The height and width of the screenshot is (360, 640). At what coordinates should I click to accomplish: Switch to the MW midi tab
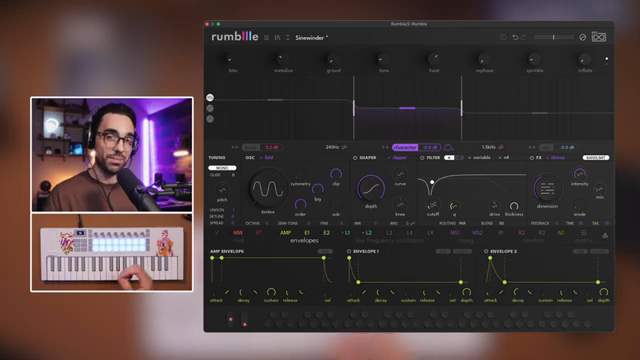(x=238, y=233)
